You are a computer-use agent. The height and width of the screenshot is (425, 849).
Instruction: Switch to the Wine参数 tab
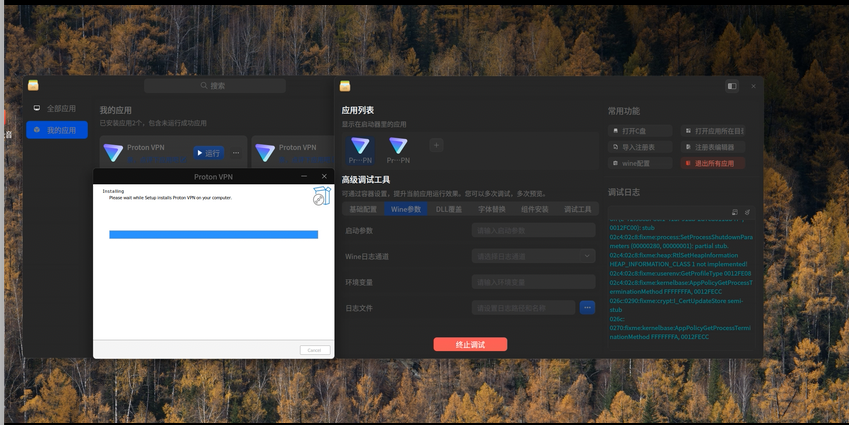click(406, 209)
